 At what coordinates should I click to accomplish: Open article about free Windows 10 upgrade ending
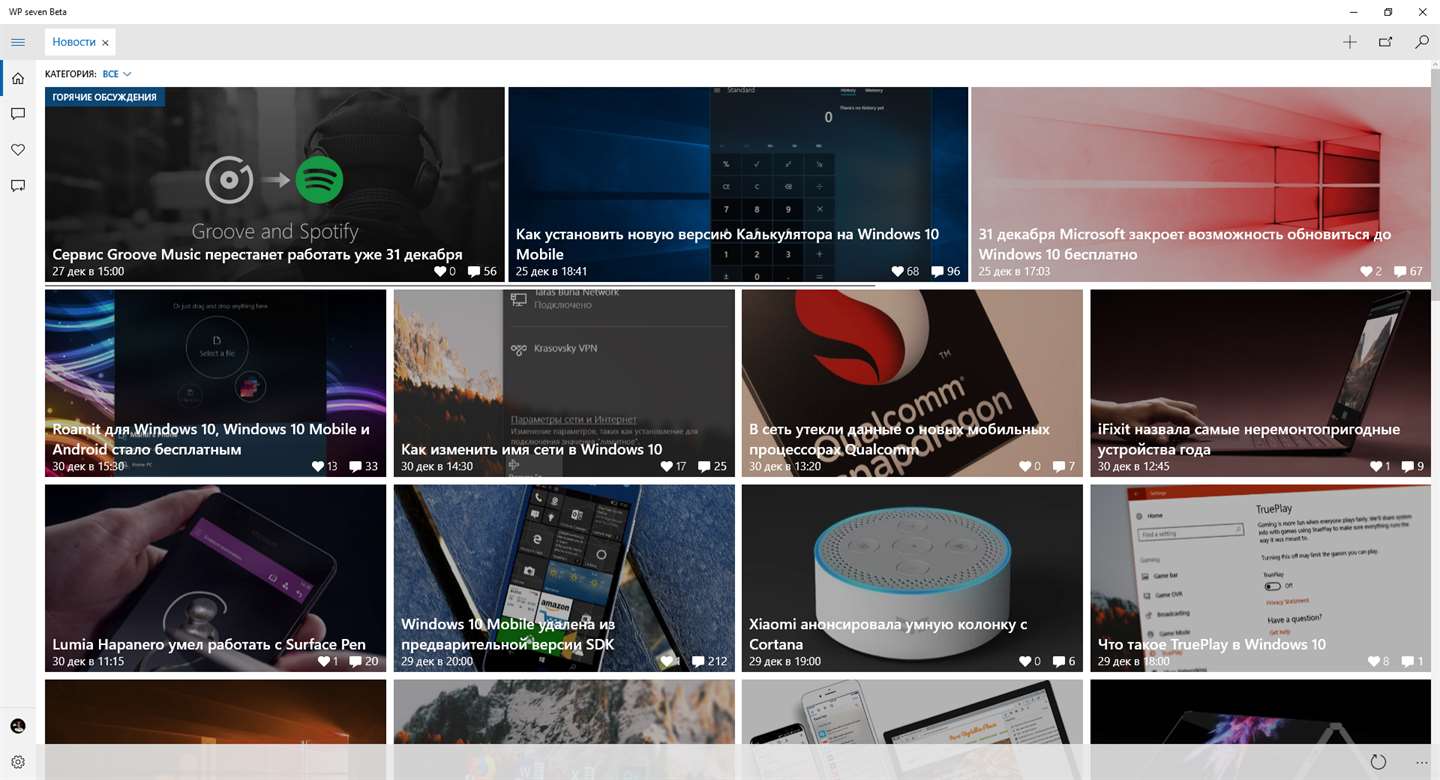pos(1185,244)
